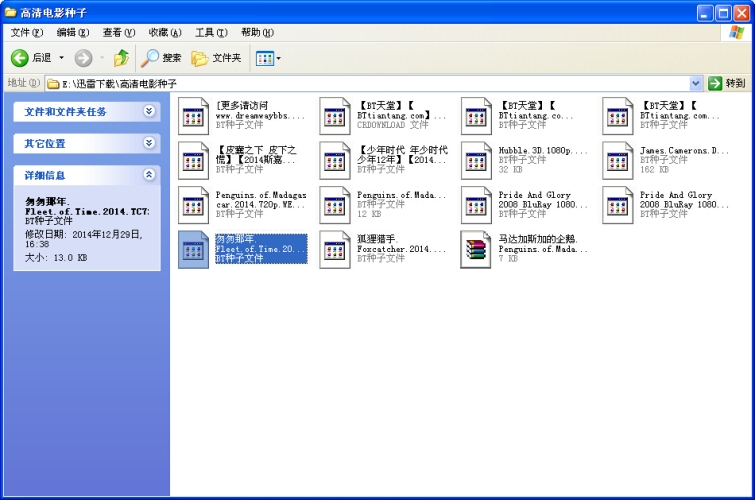
Task: Toggle the Folders pane button
Action: [x=216, y=58]
